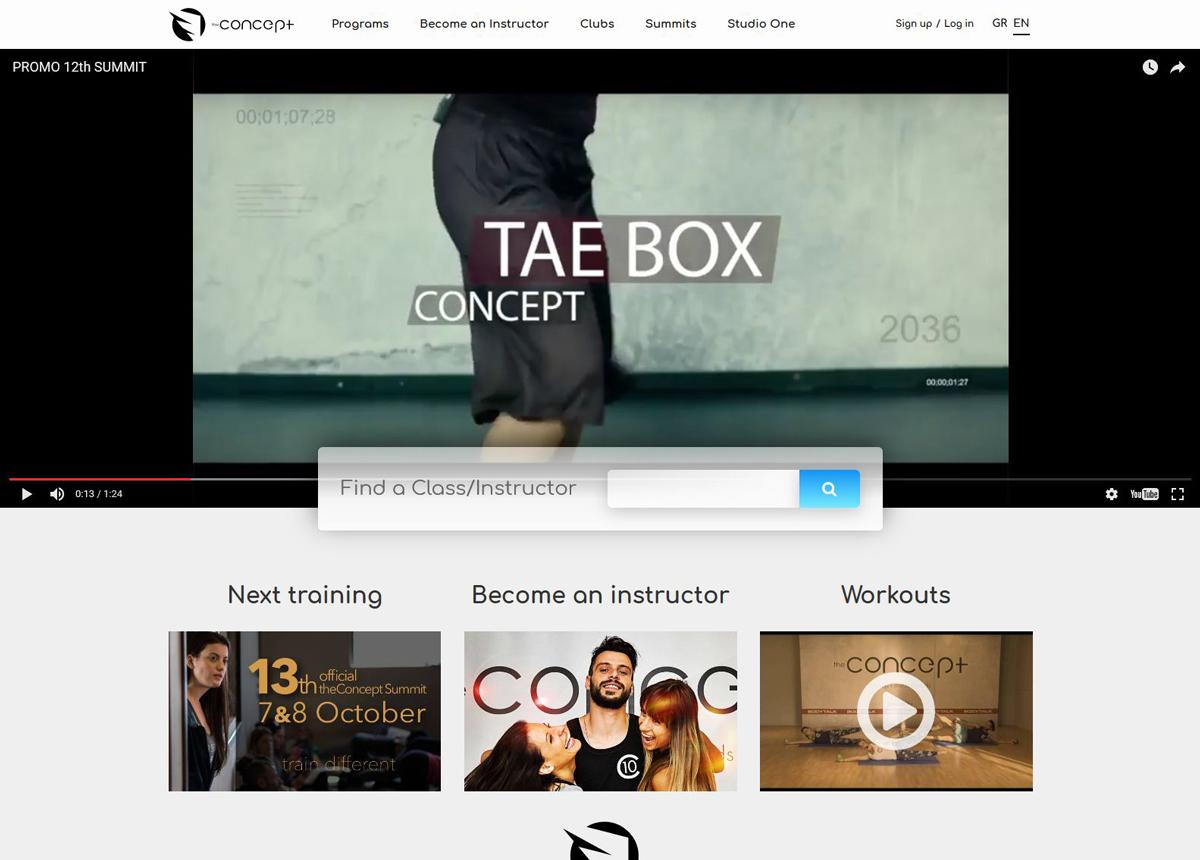The height and width of the screenshot is (860, 1200).
Task: Open 13th Summit October training image
Action: pyautogui.click(x=305, y=711)
